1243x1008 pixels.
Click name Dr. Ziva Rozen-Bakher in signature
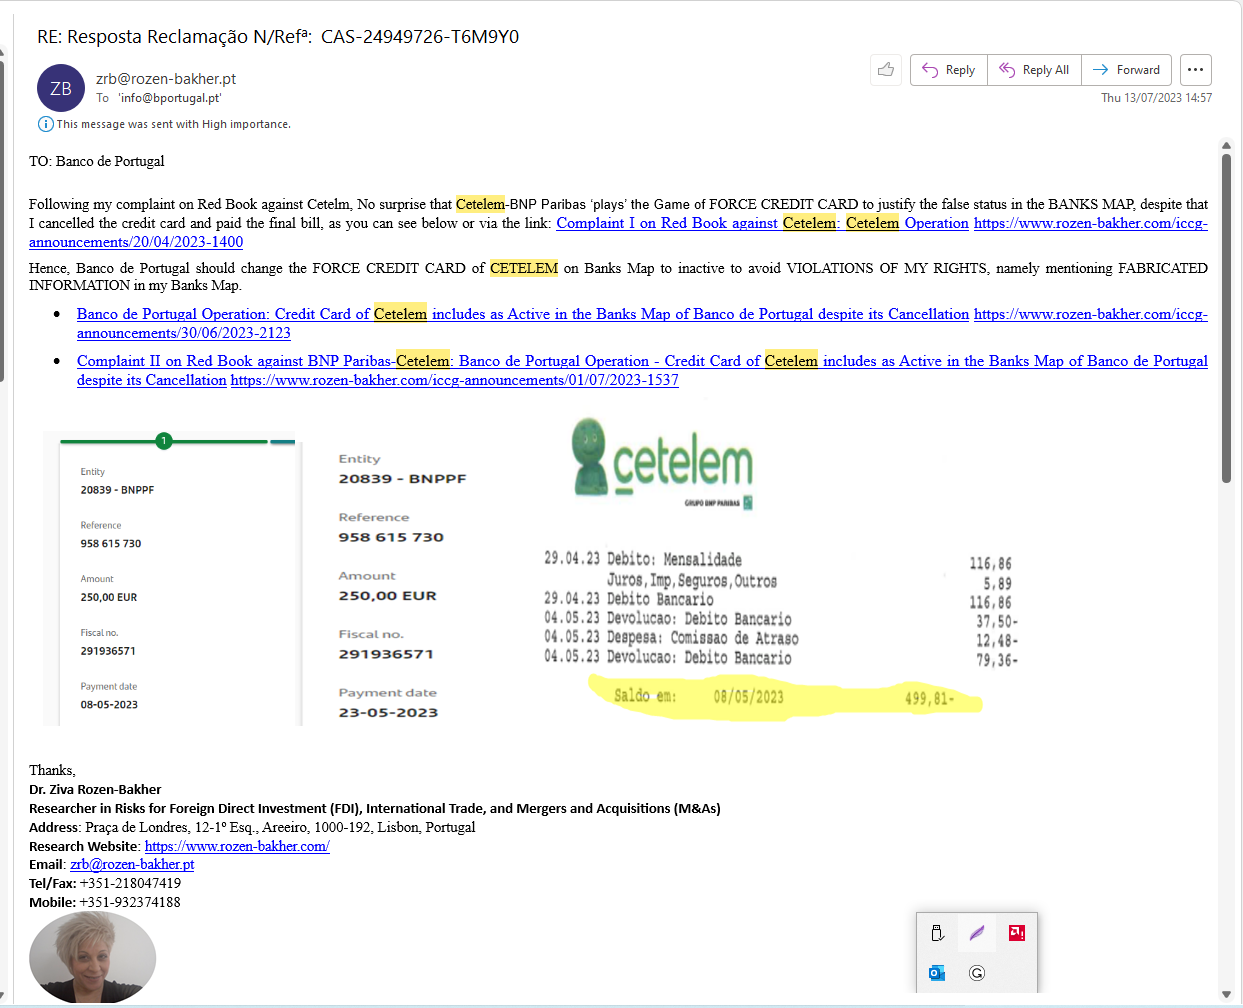point(95,789)
